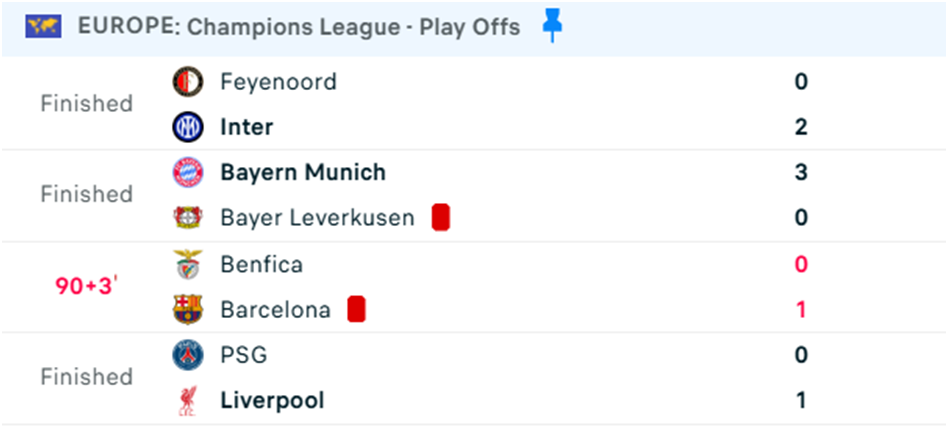Image resolution: width=948 pixels, height=446 pixels.
Task: Click the Barcelona club crest
Action: point(187,309)
